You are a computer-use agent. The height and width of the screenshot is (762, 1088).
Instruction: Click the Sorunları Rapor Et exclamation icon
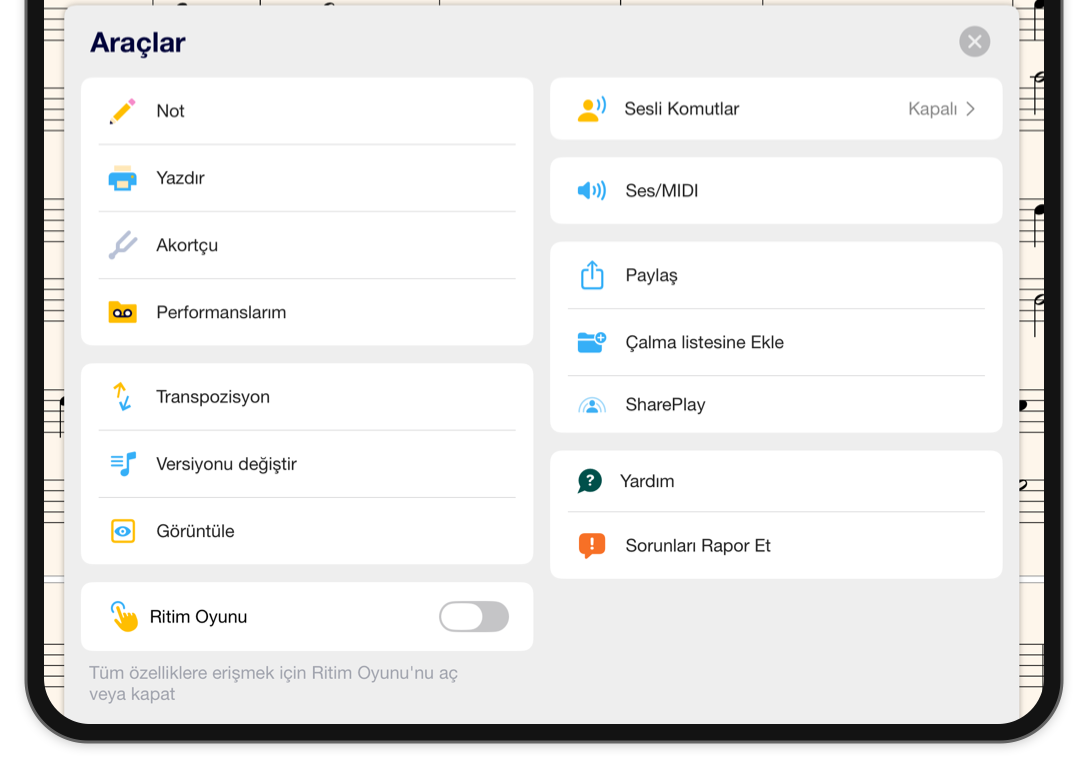tap(592, 545)
